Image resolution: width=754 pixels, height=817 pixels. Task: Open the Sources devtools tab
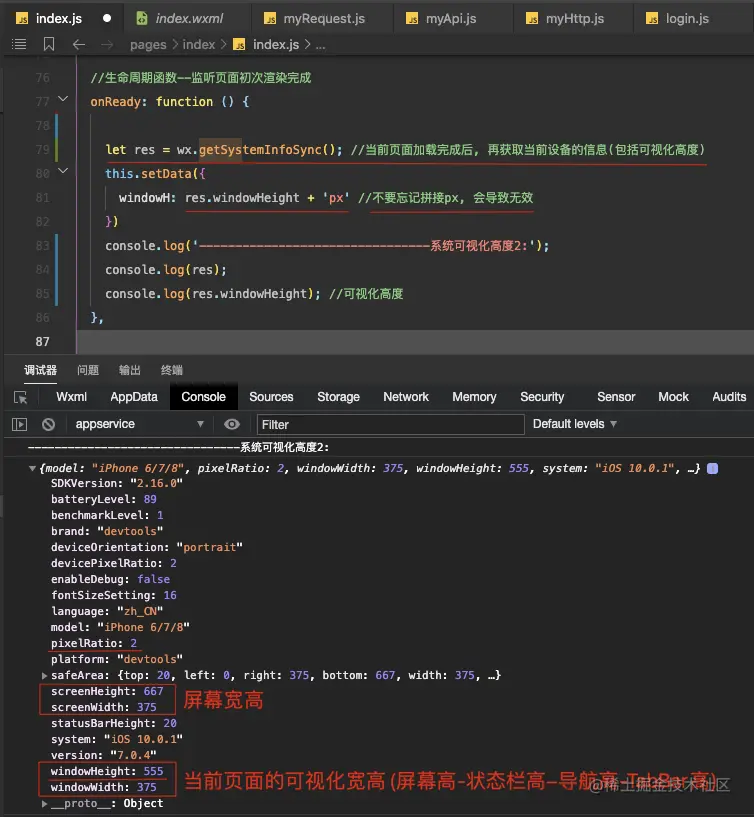[x=271, y=397]
